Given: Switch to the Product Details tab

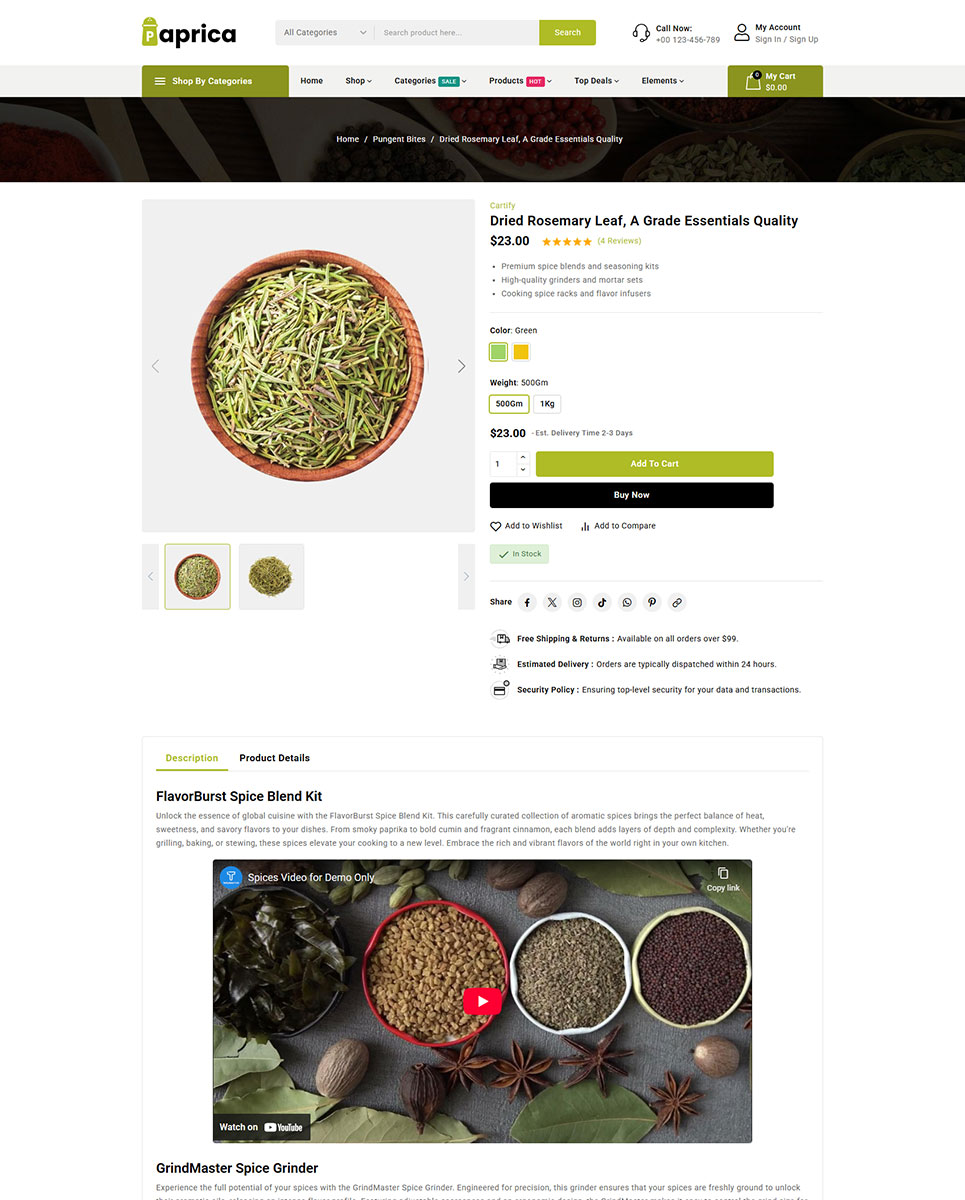Looking at the screenshot, I should (x=275, y=758).
